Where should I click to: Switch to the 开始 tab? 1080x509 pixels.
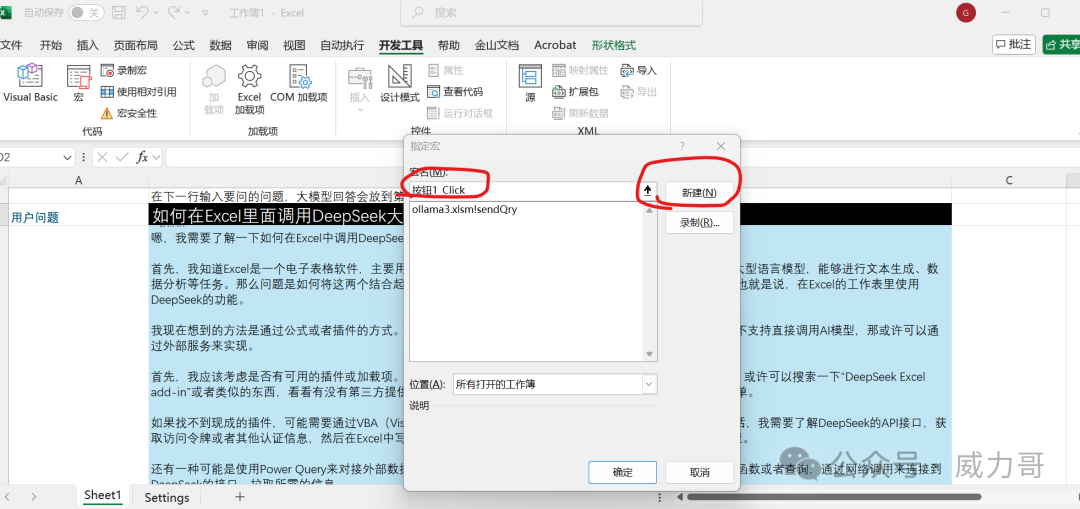50,45
